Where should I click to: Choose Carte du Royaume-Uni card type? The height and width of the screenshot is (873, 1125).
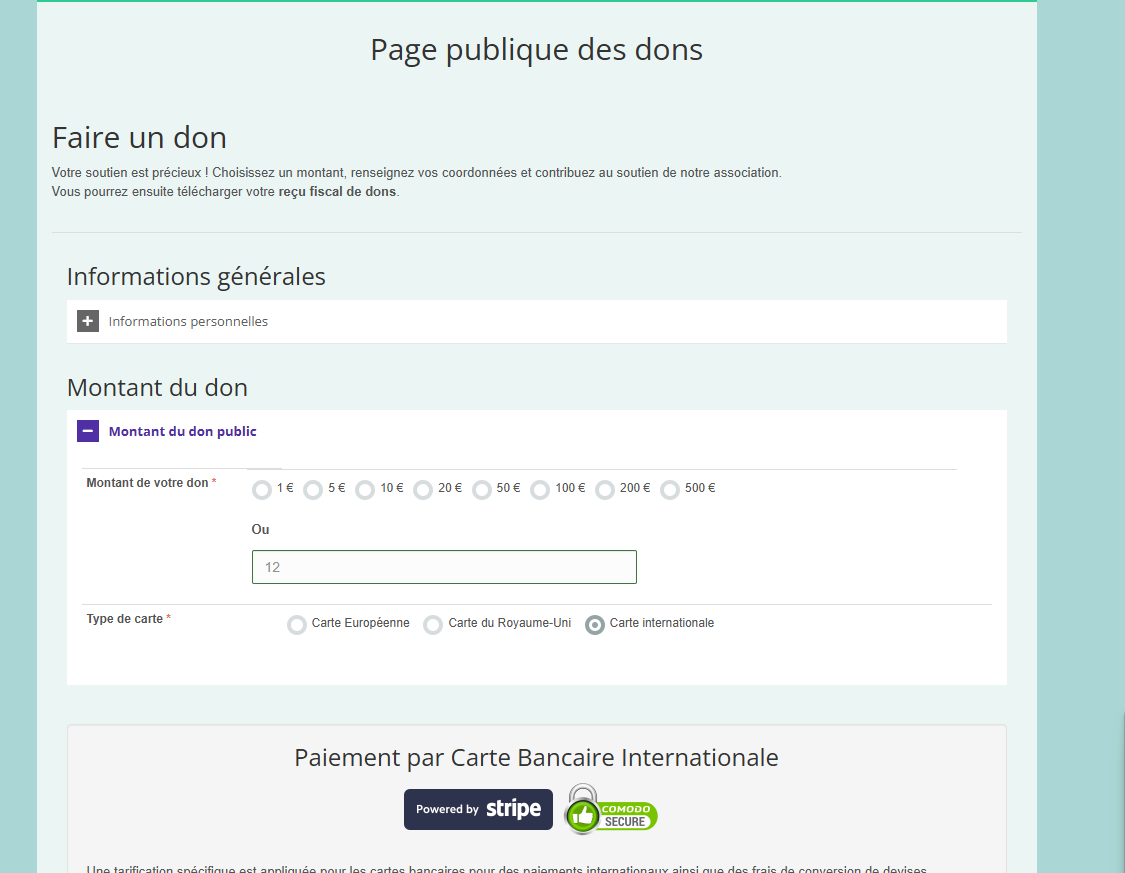click(433, 625)
